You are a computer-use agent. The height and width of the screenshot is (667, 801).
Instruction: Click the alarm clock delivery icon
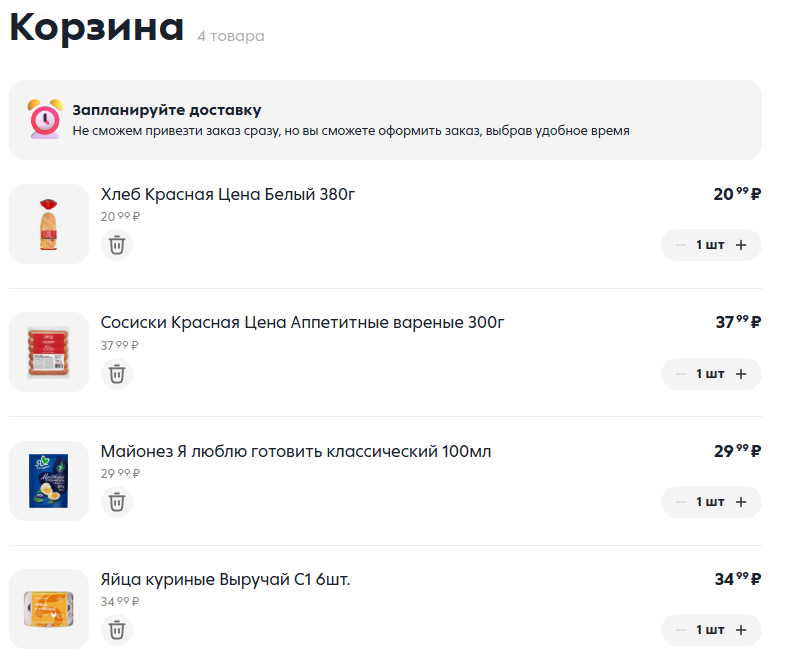click(45, 119)
